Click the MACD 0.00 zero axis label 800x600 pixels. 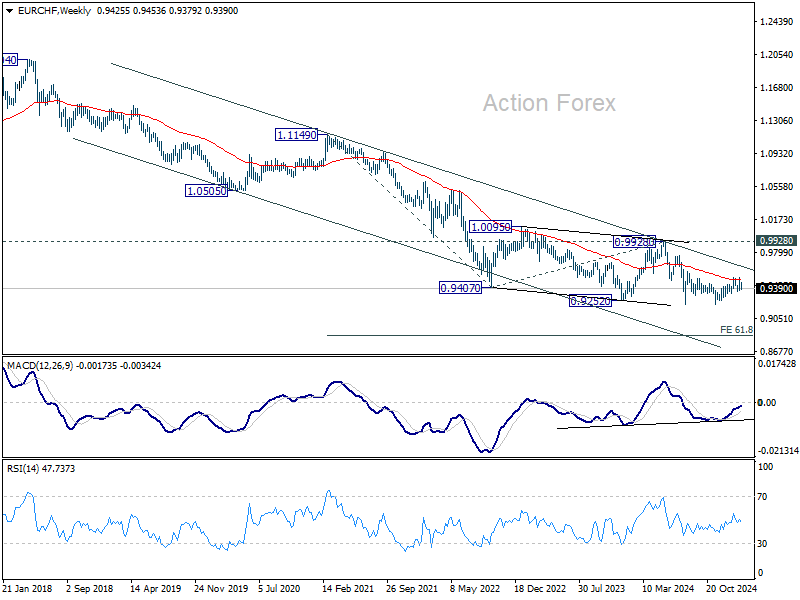[x=767, y=403]
